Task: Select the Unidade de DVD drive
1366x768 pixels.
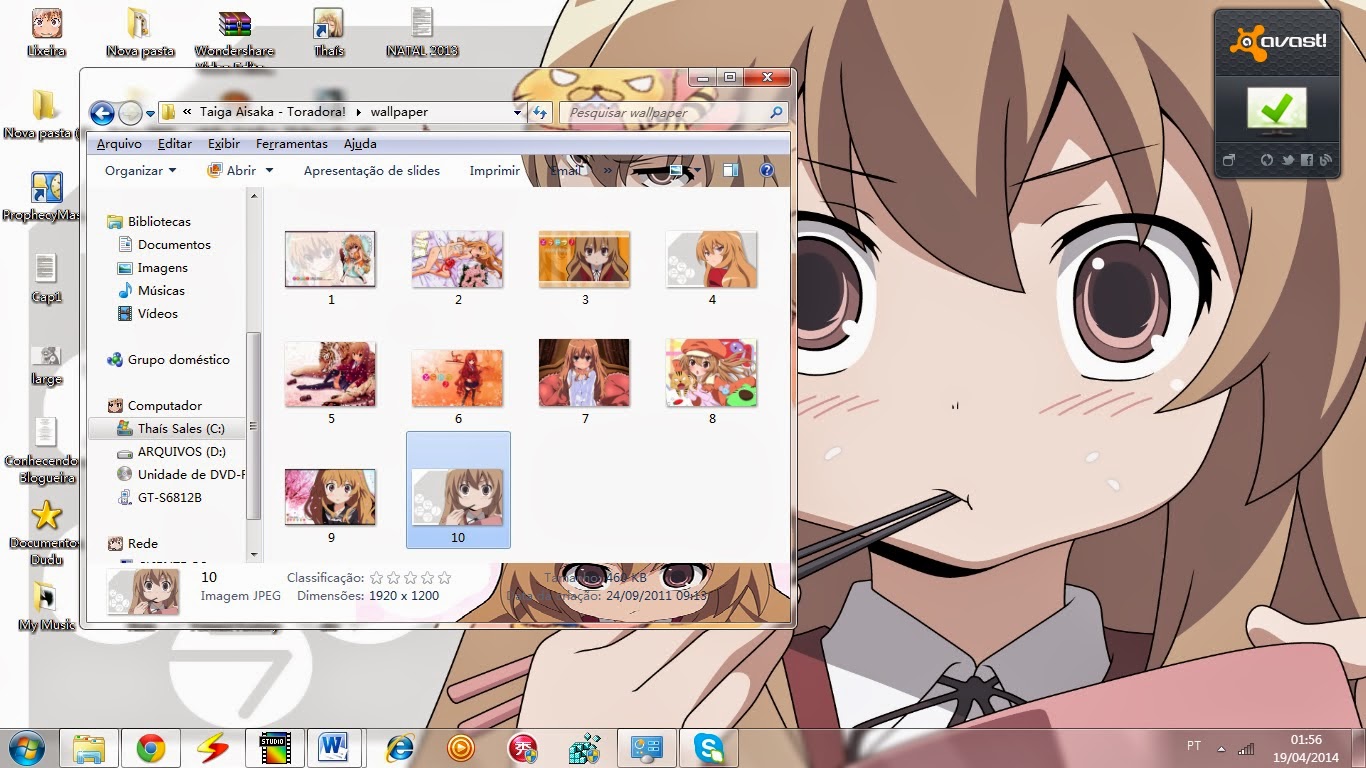Action: click(181, 475)
